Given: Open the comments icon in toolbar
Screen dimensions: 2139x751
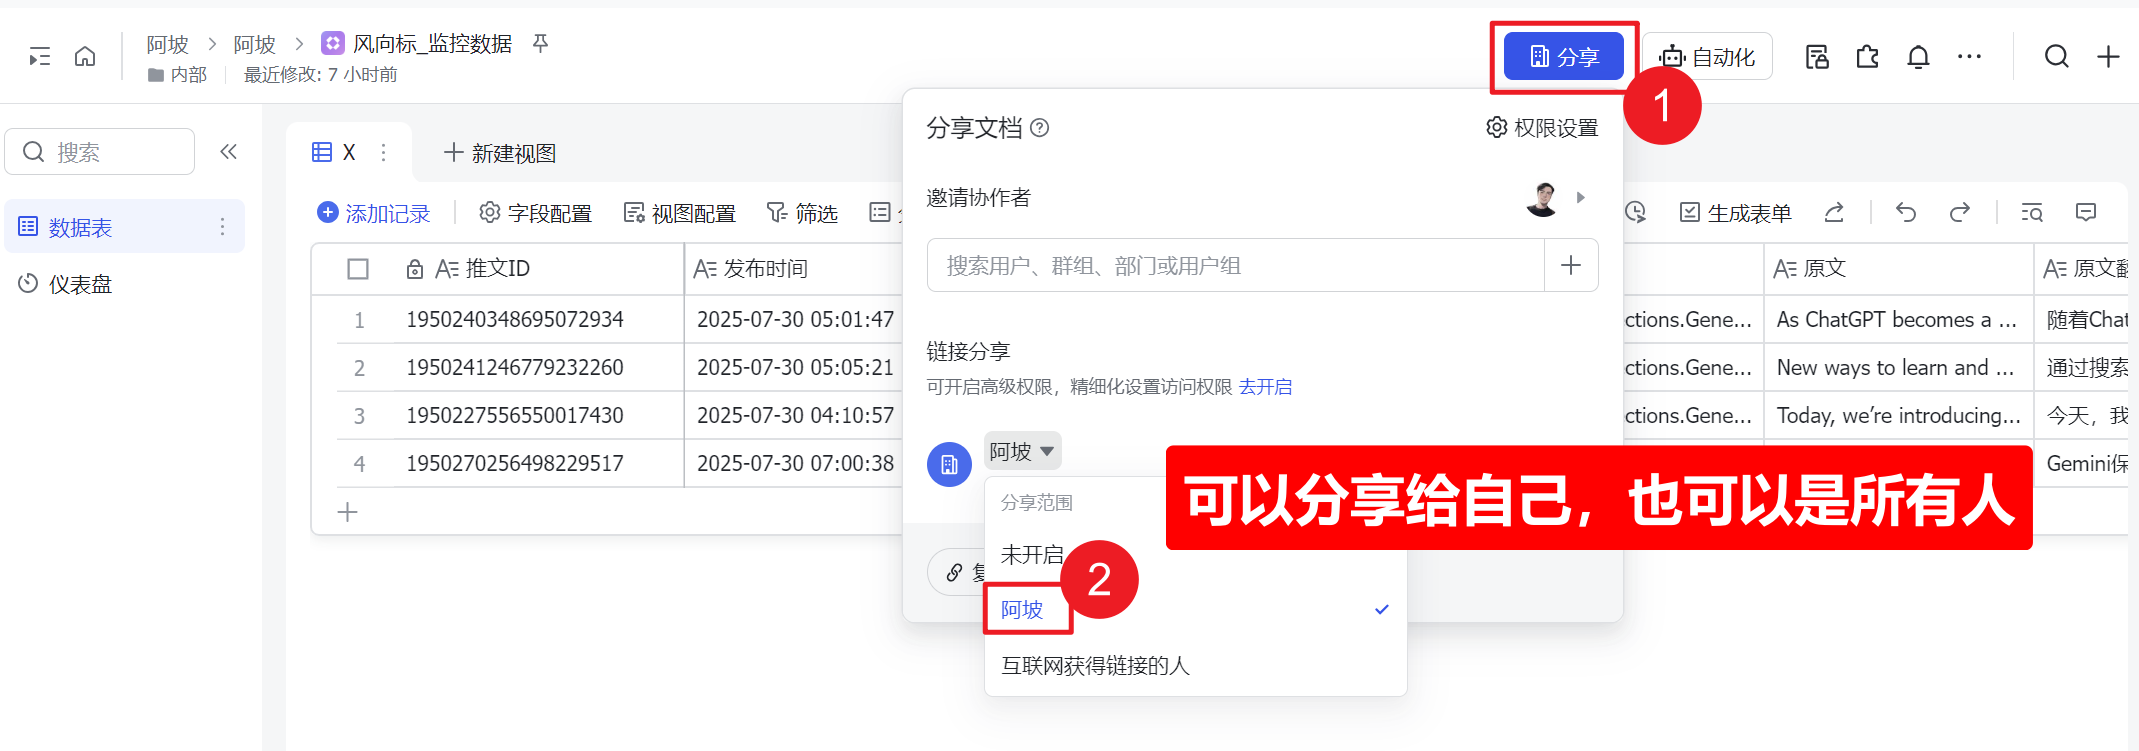Looking at the screenshot, I should (x=2086, y=212).
